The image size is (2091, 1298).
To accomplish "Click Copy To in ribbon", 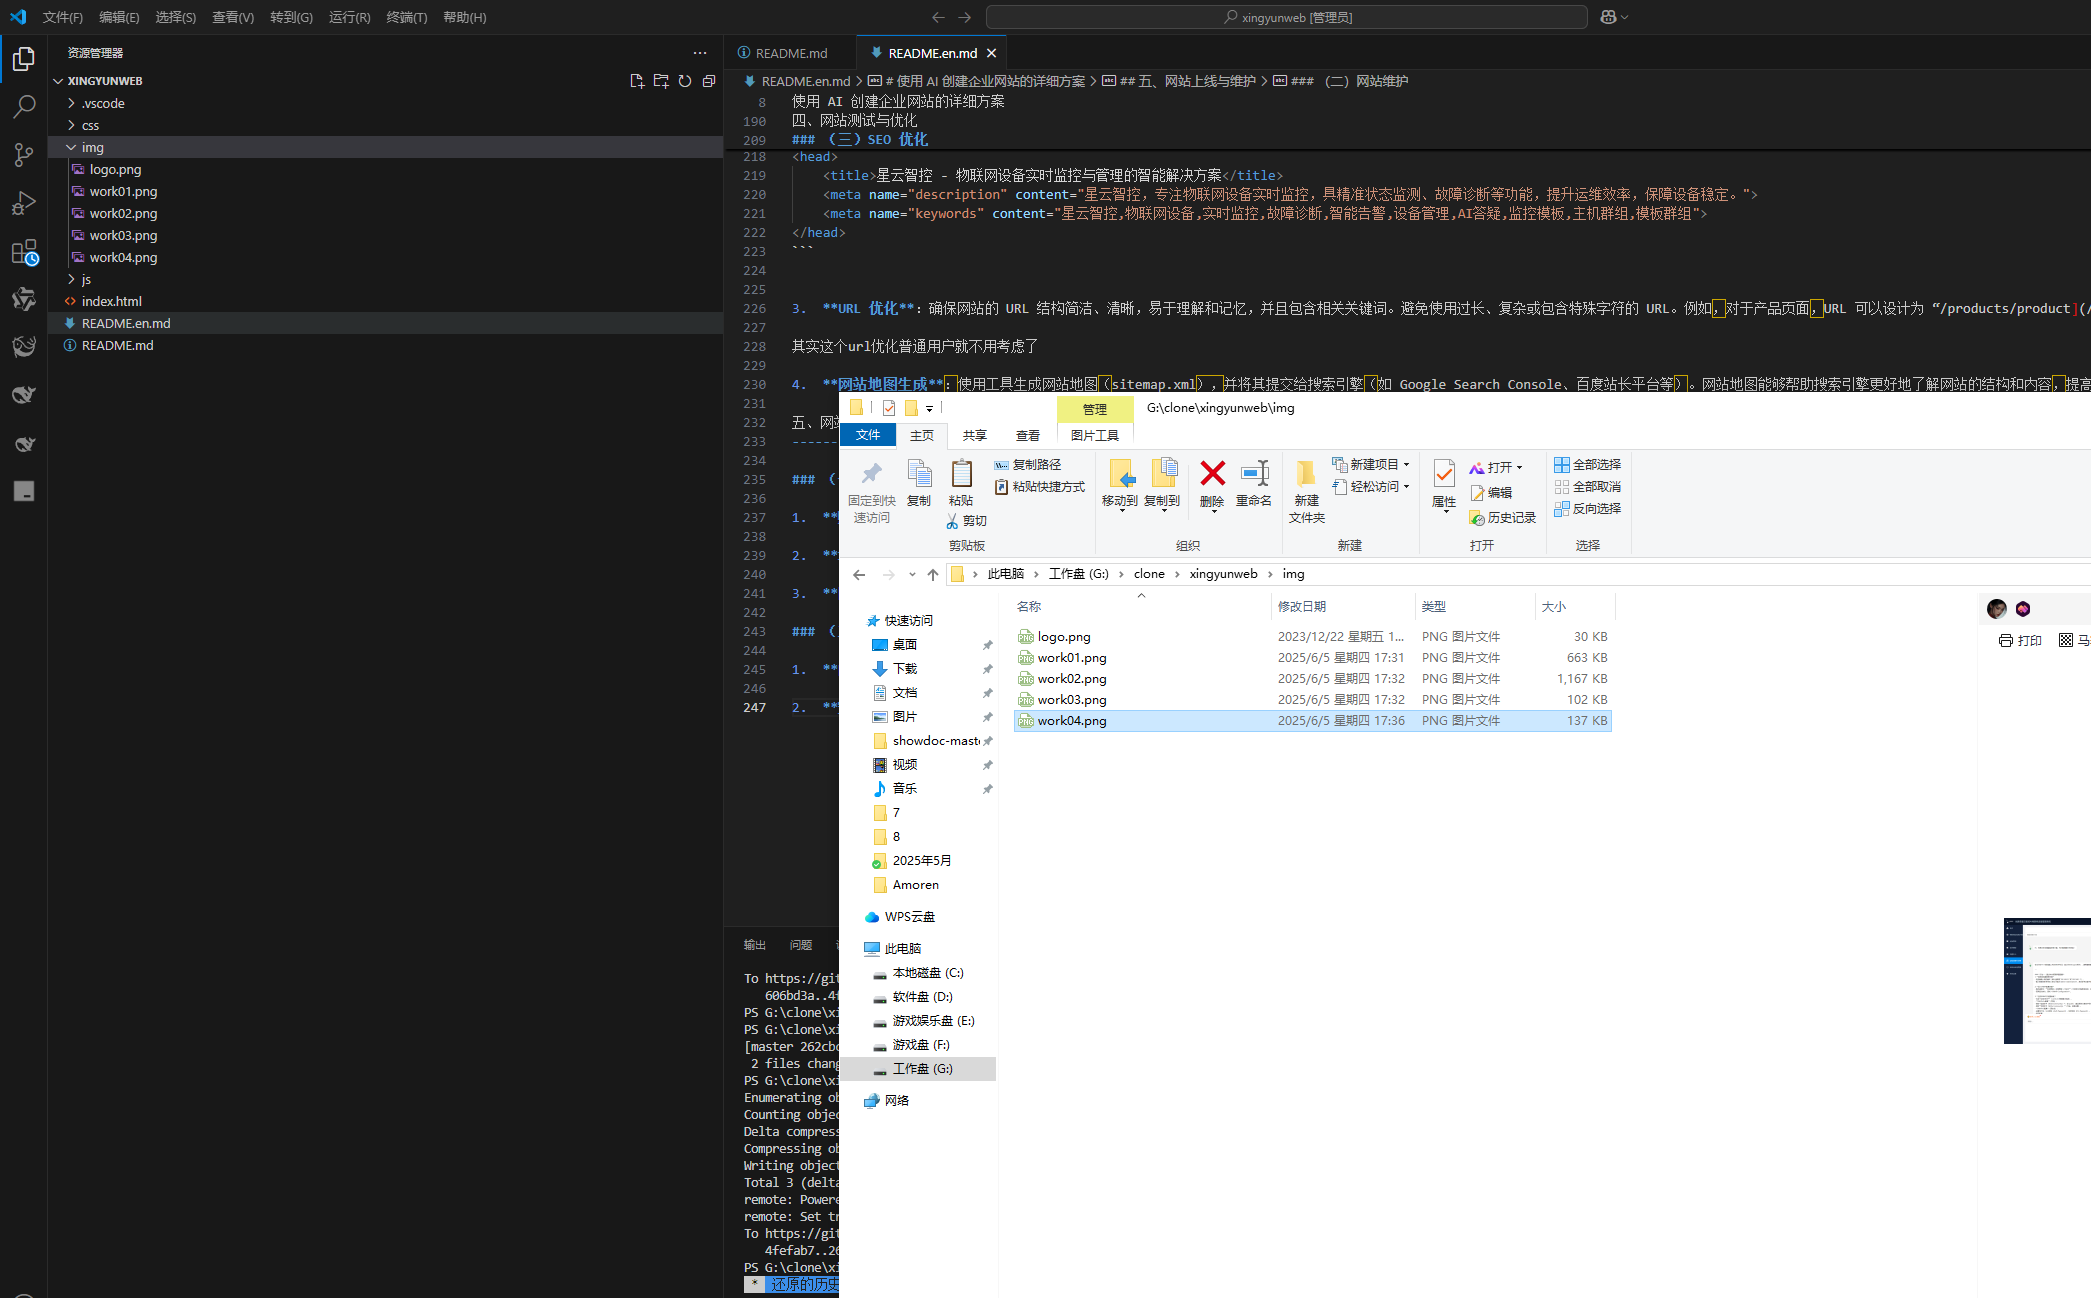I will pyautogui.click(x=1162, y=485).
